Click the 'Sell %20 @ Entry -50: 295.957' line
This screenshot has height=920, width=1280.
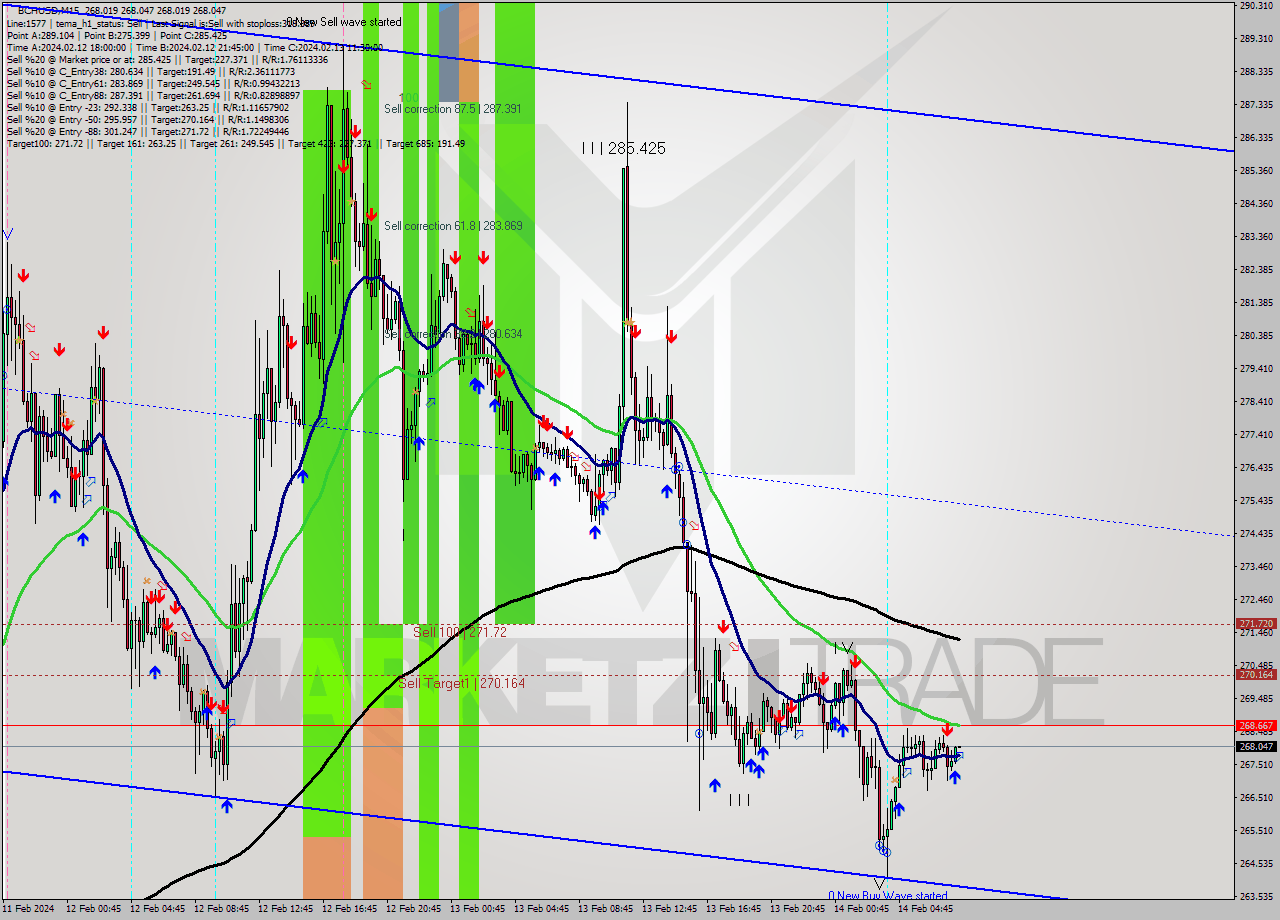click(x=147, y=119)
